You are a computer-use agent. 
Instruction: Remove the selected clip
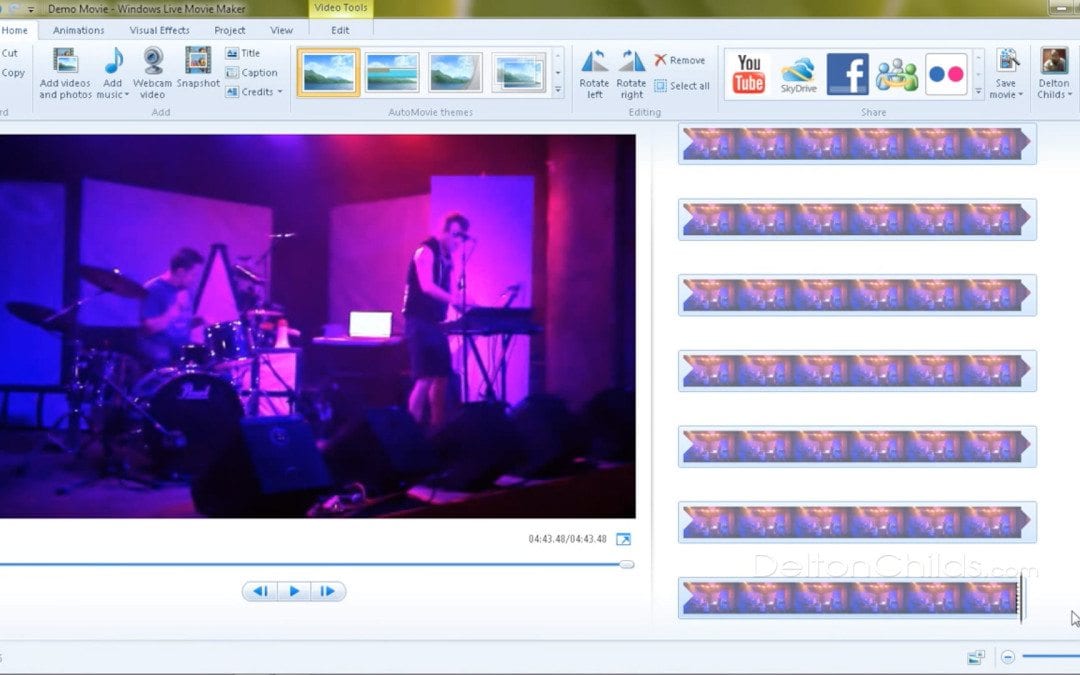[x=681, y=59]
